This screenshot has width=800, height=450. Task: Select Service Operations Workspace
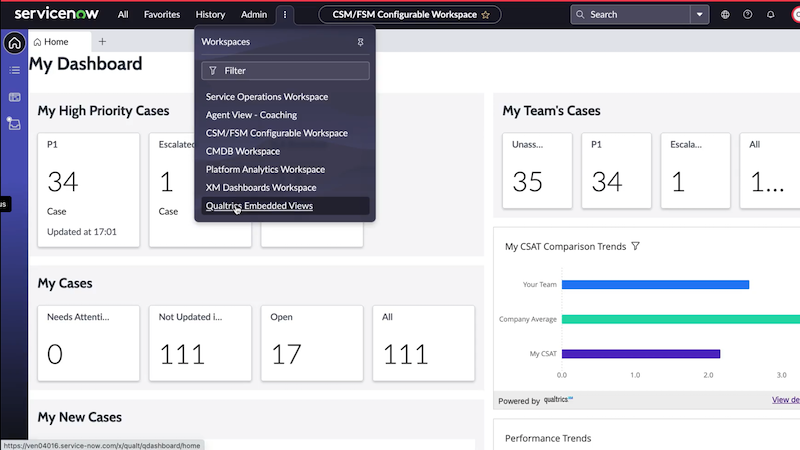pos(267,96)
